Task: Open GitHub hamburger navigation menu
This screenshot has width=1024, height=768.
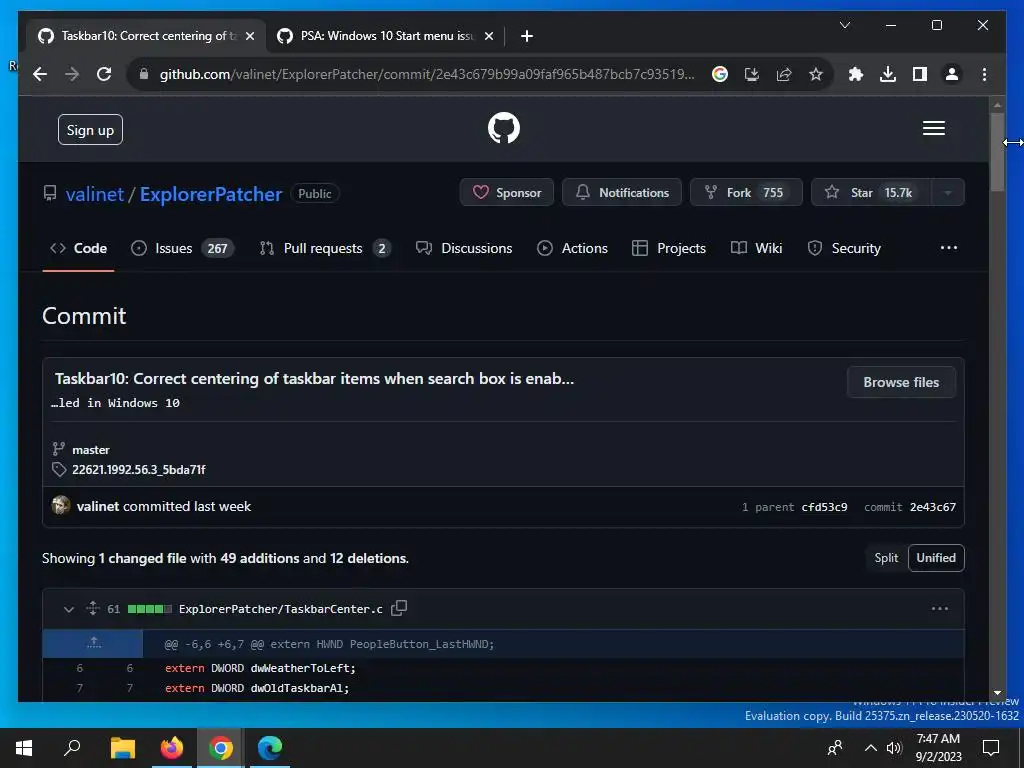Action: [x=933, y=128]
